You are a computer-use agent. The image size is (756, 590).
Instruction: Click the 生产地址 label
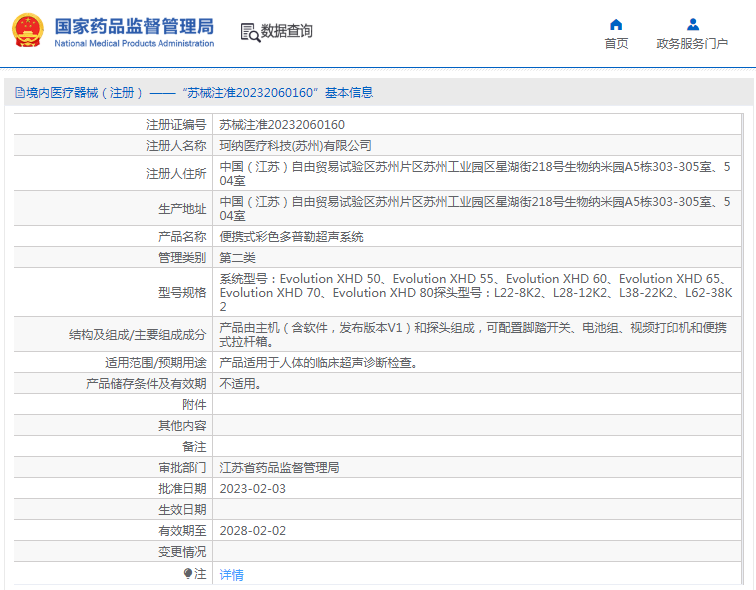182,209
